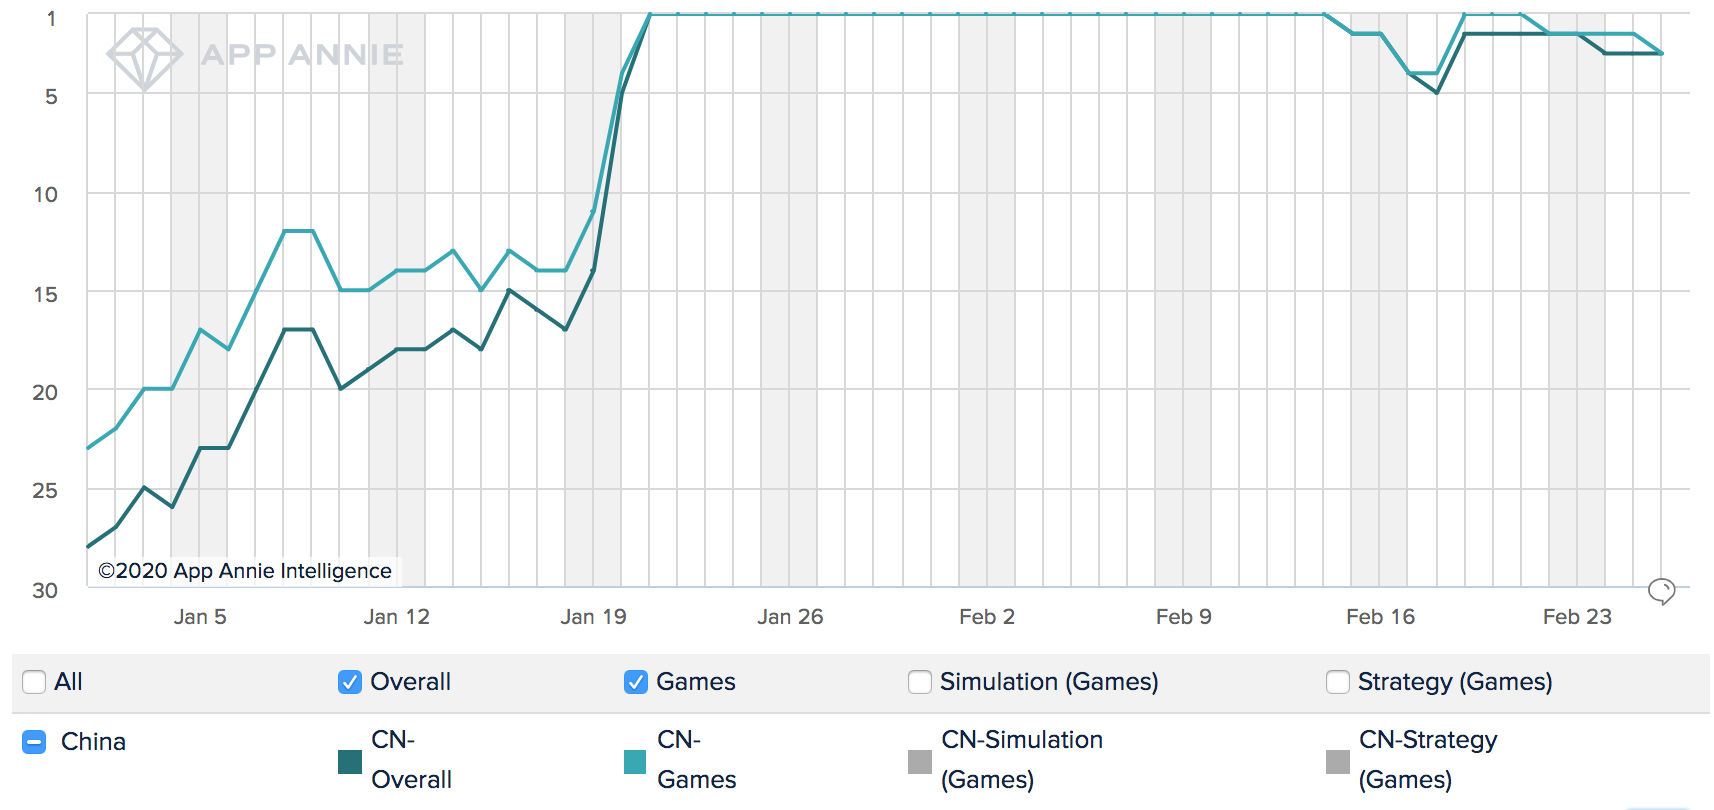Select the CN-Overall legend label

point(411,760)
